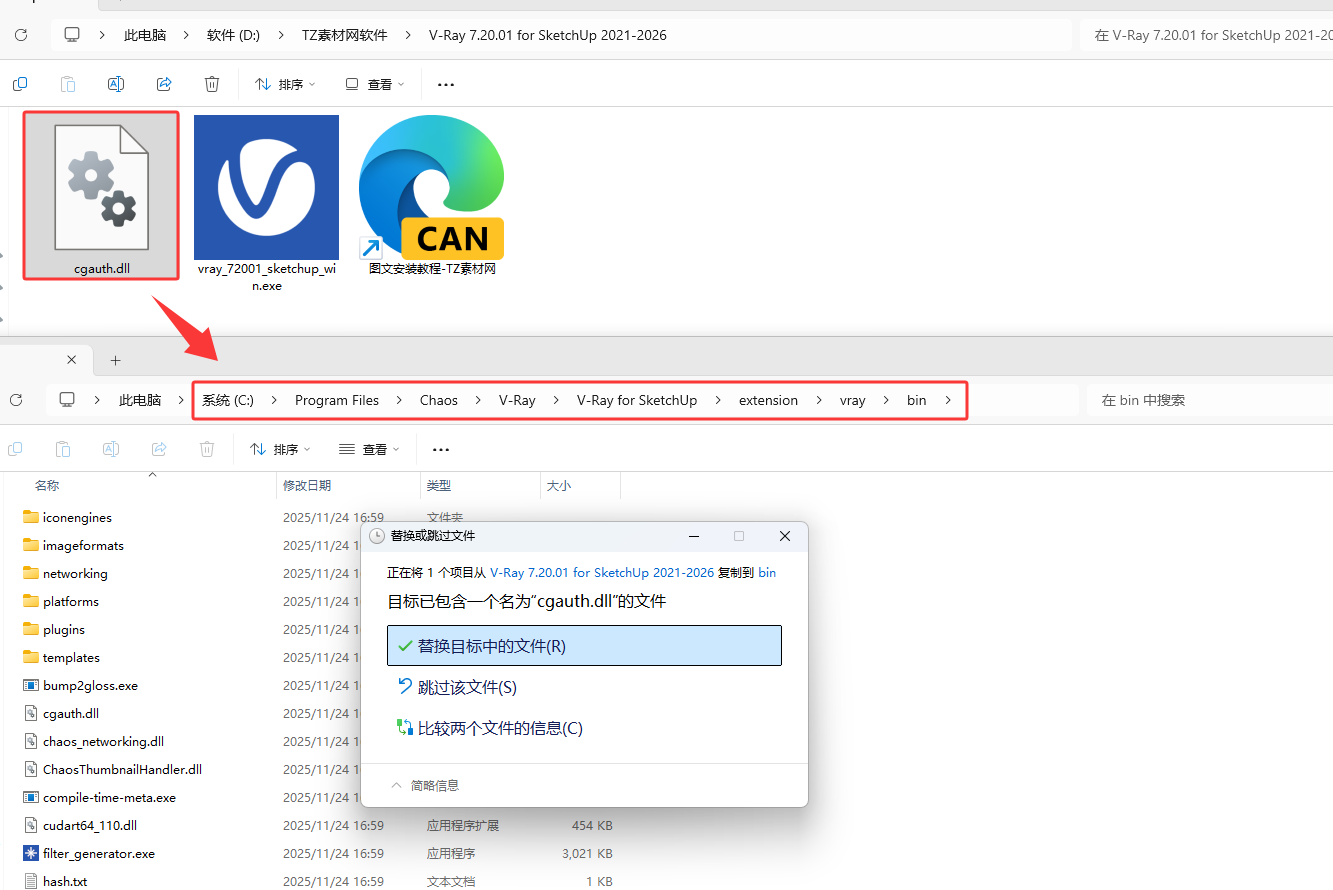Expand the chevron after Program Files in the breadcrumb
The height and width of the screenshot is (890, 1333).
[399, 400]
